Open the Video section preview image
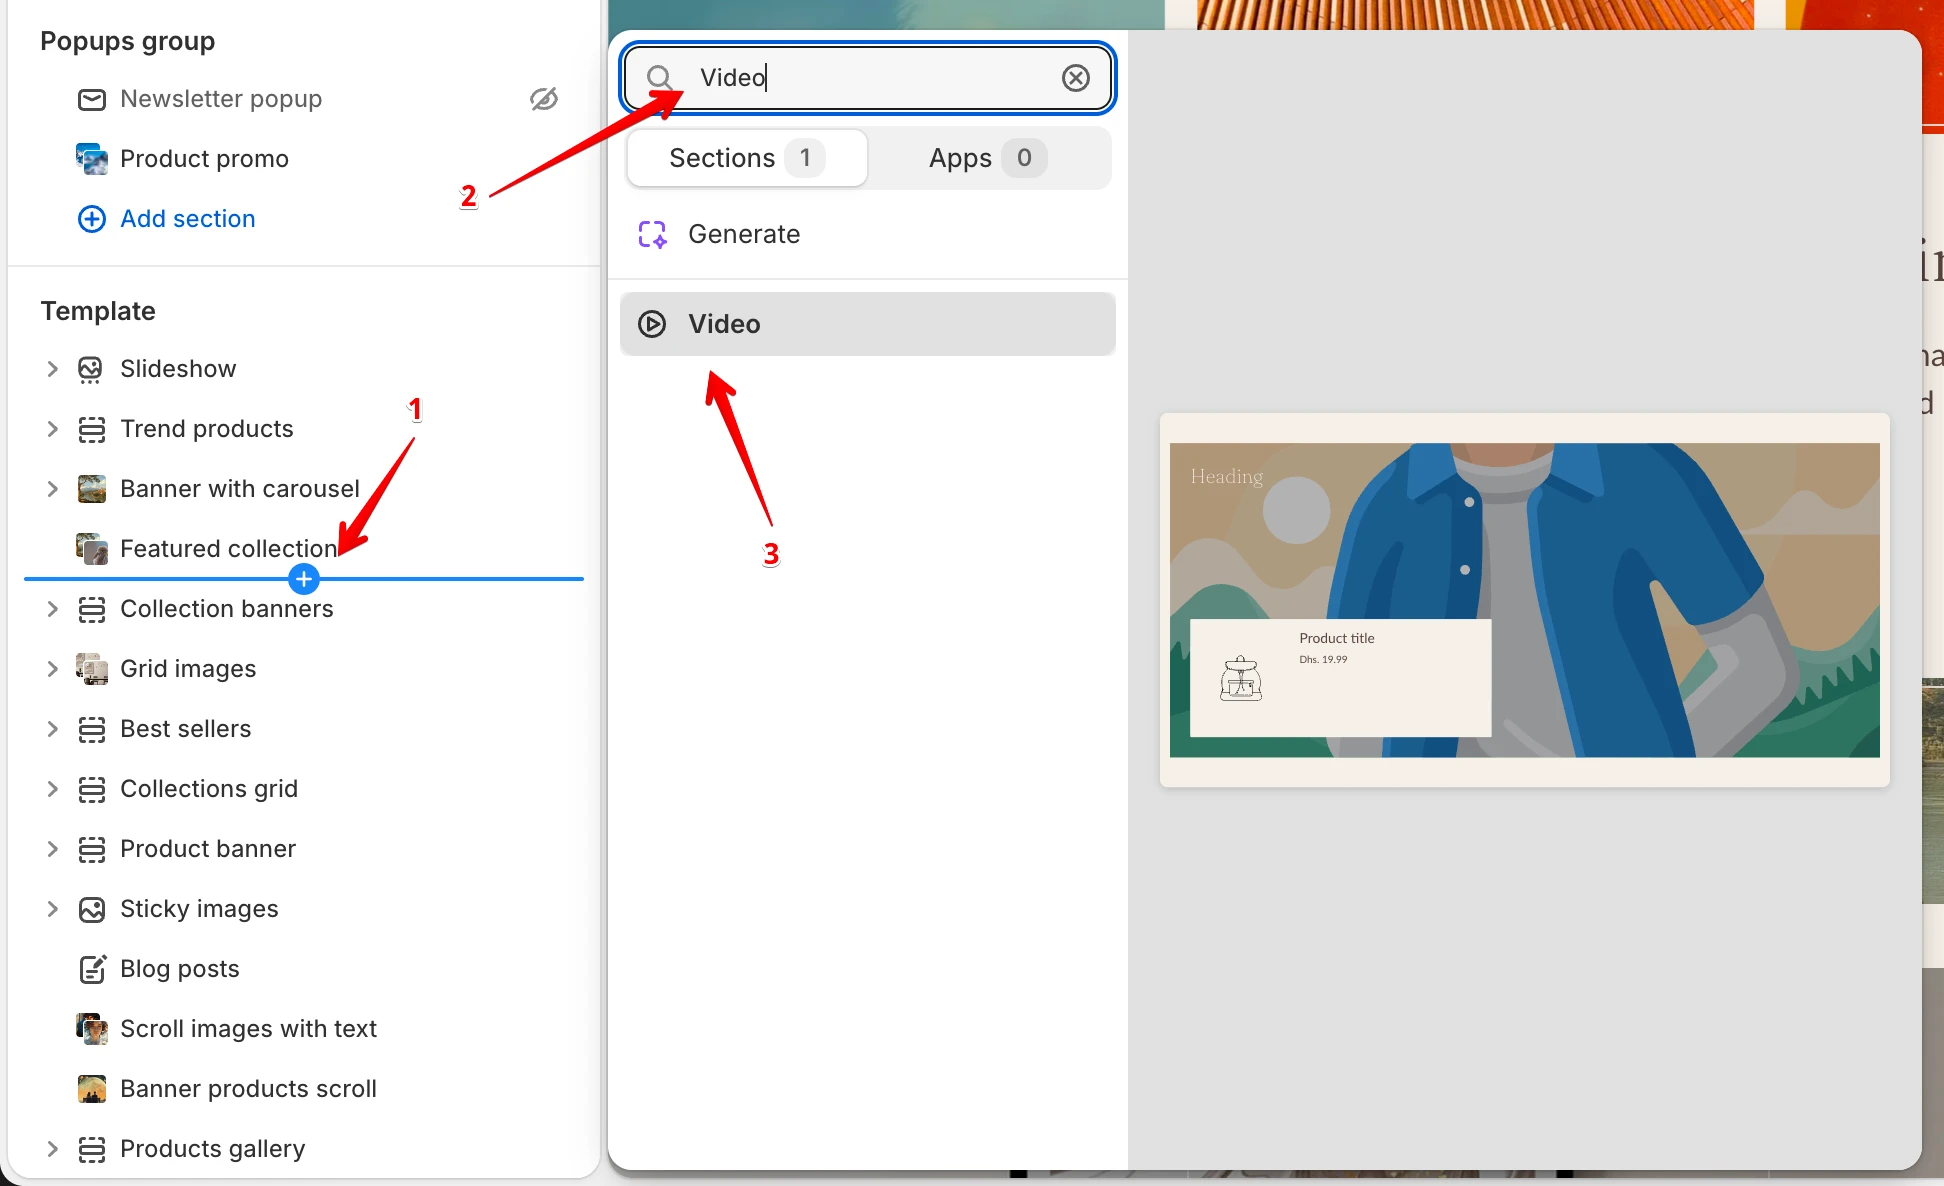Viewport: 1944px width, 1186px height. click(1525, 600)
